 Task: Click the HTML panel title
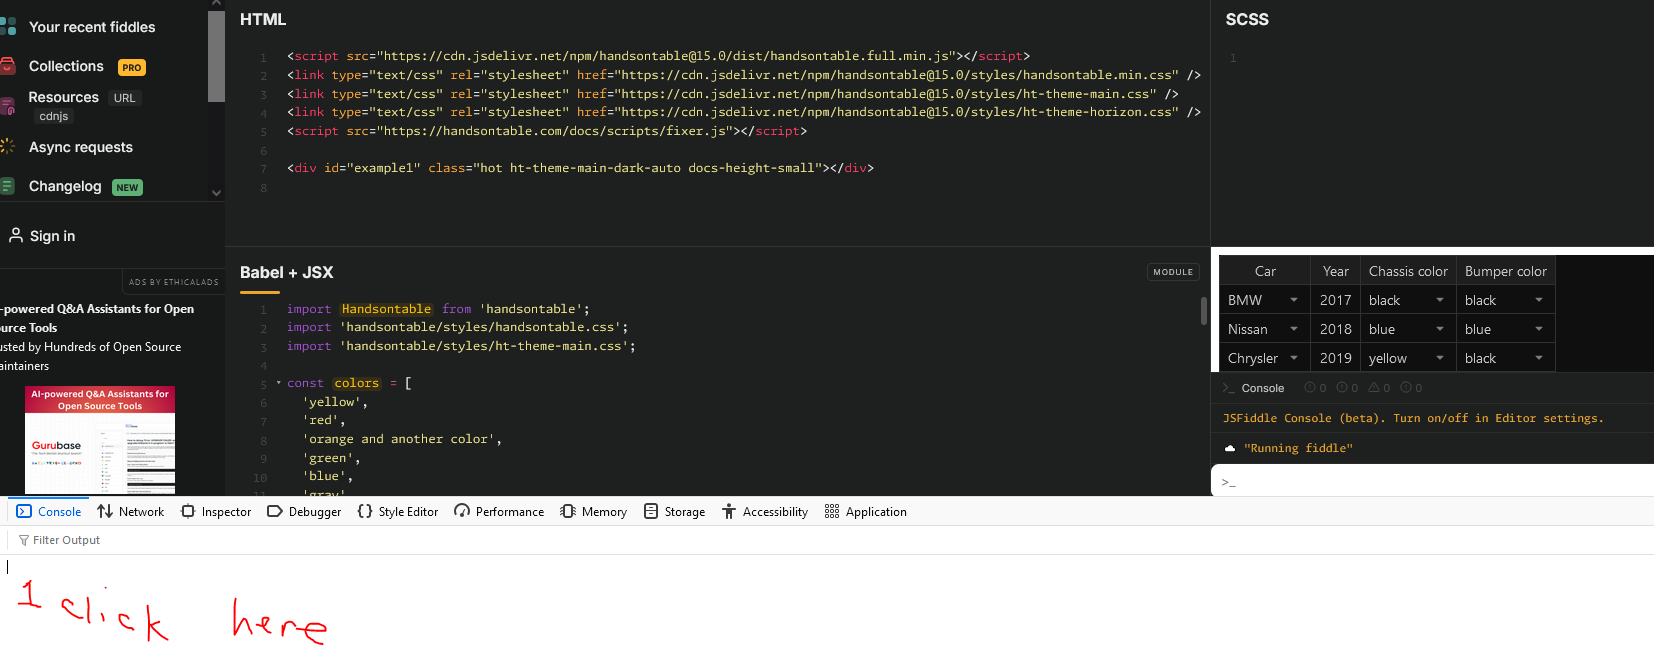[263, 19]
